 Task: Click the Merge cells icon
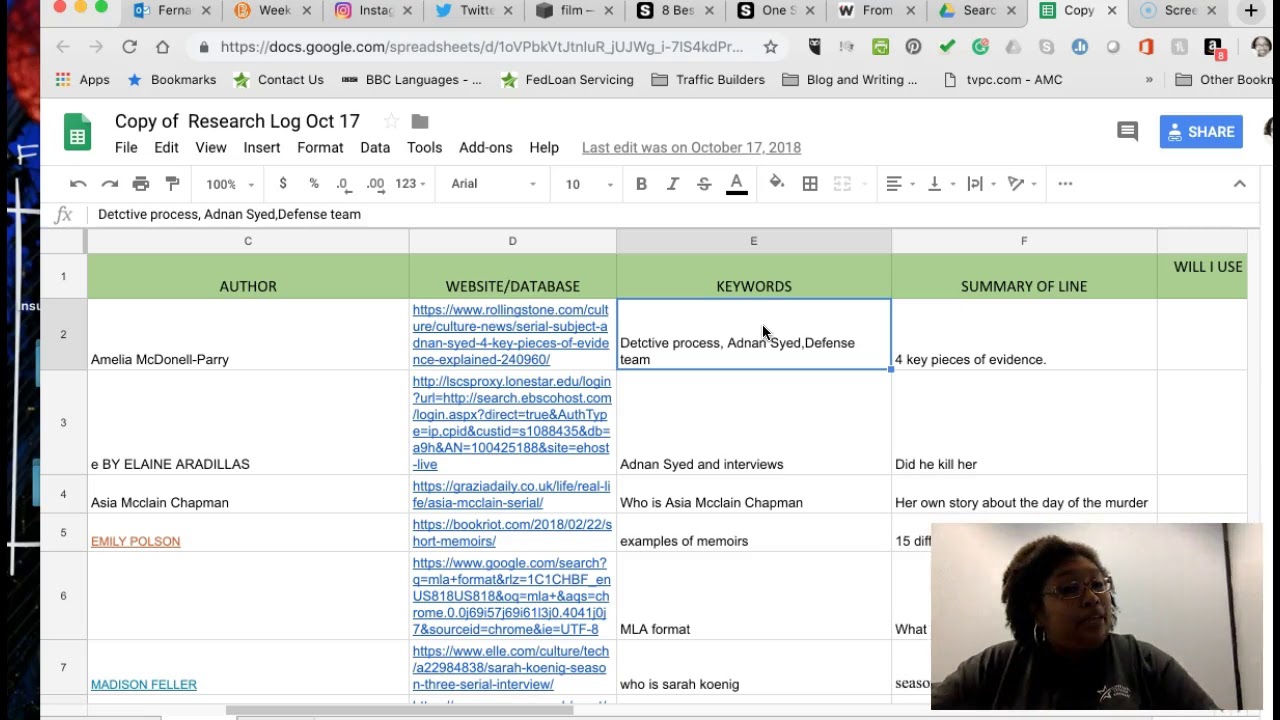coord(842,184)
